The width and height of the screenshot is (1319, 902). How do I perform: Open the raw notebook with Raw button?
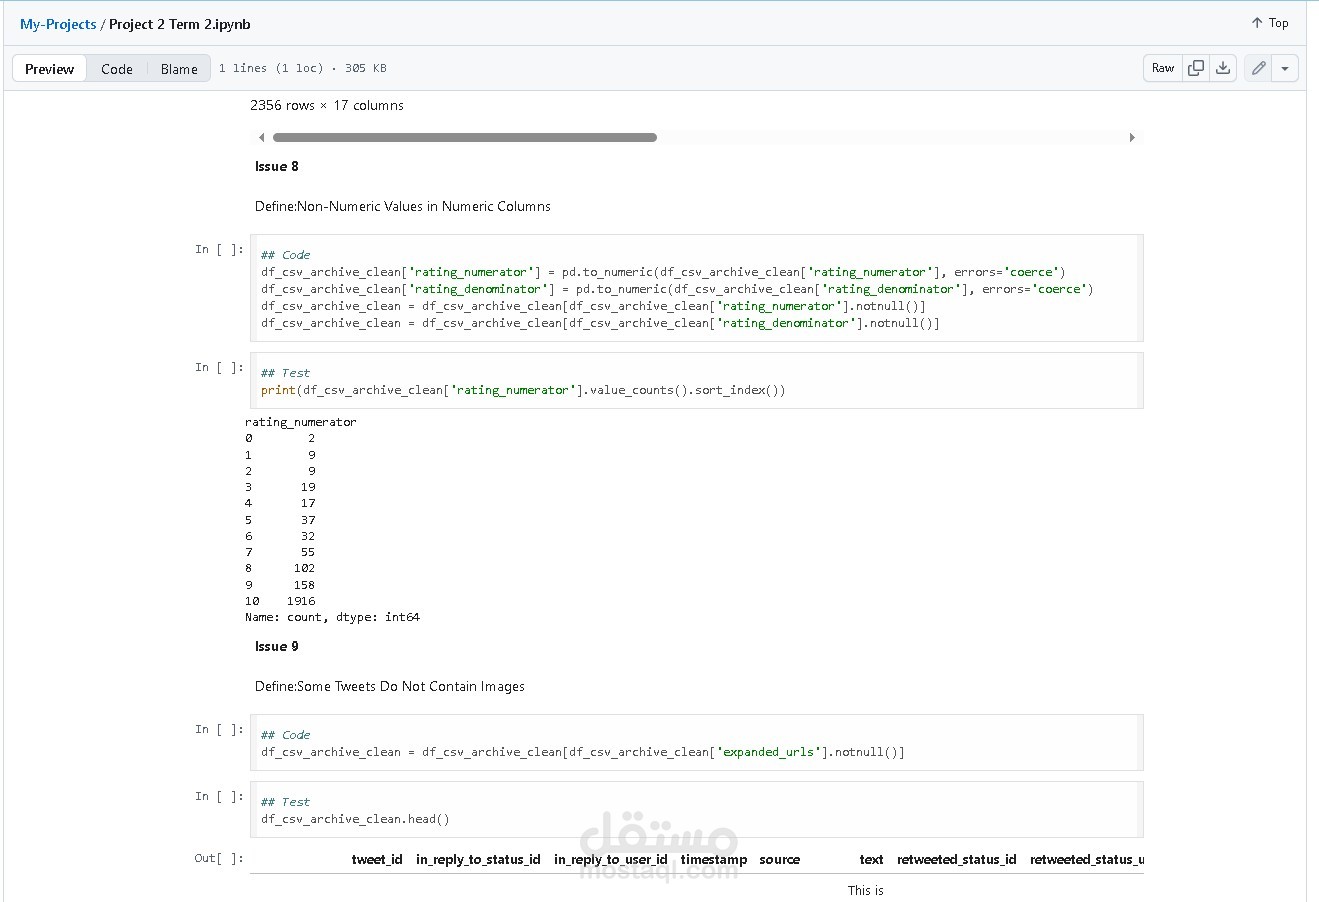[x=1162, y=68]
